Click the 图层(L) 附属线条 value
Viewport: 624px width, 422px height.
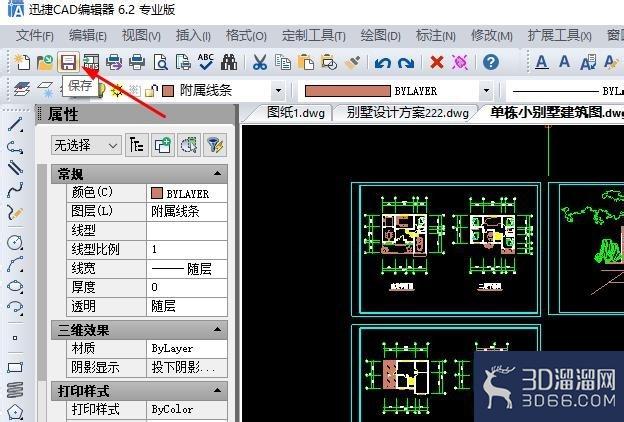187,211
